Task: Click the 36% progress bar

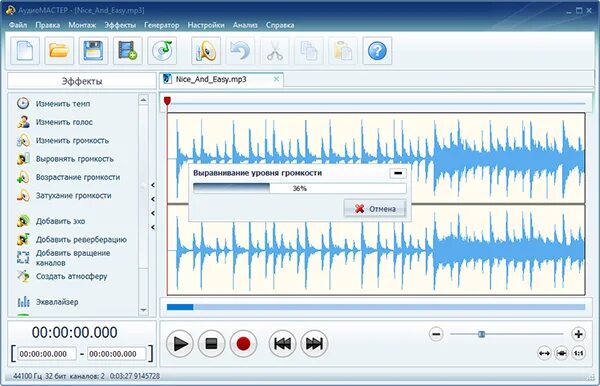Action: 300,188
